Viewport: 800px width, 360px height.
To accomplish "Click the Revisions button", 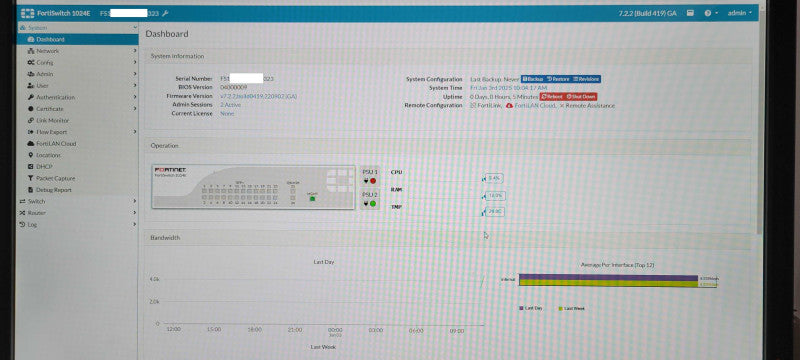I will pos(586,79).
